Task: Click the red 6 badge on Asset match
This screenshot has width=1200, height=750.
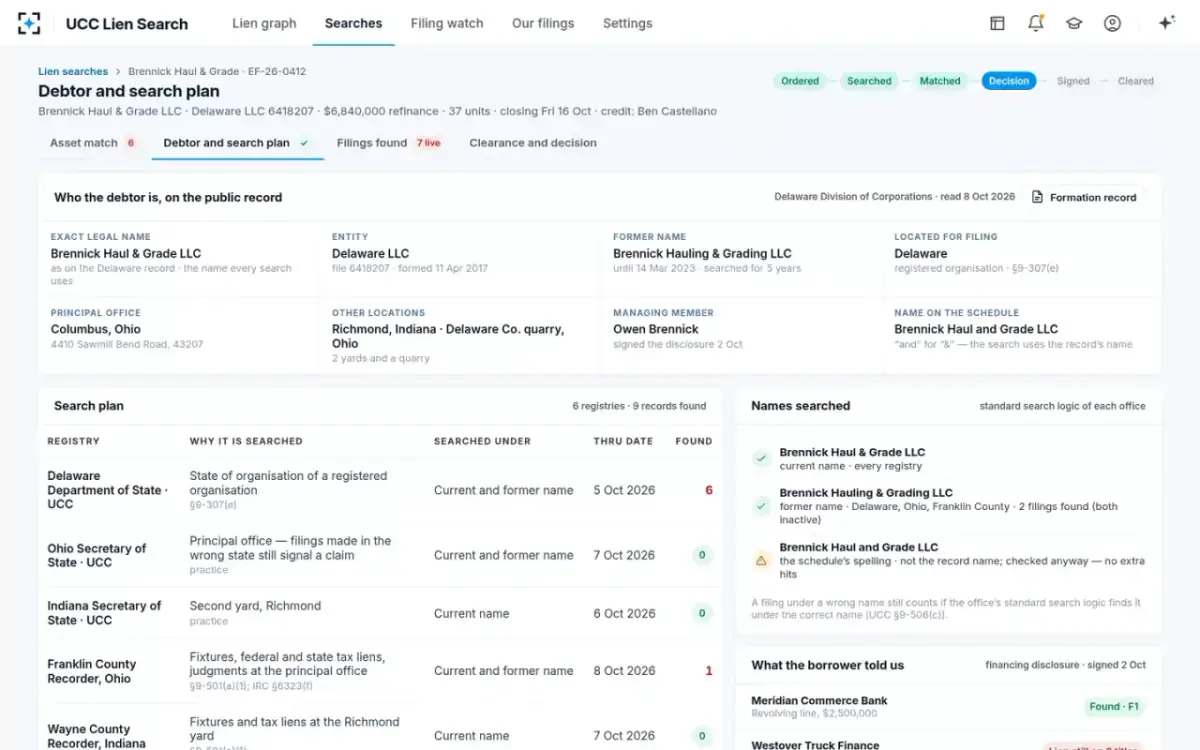Action: (131, 143)
